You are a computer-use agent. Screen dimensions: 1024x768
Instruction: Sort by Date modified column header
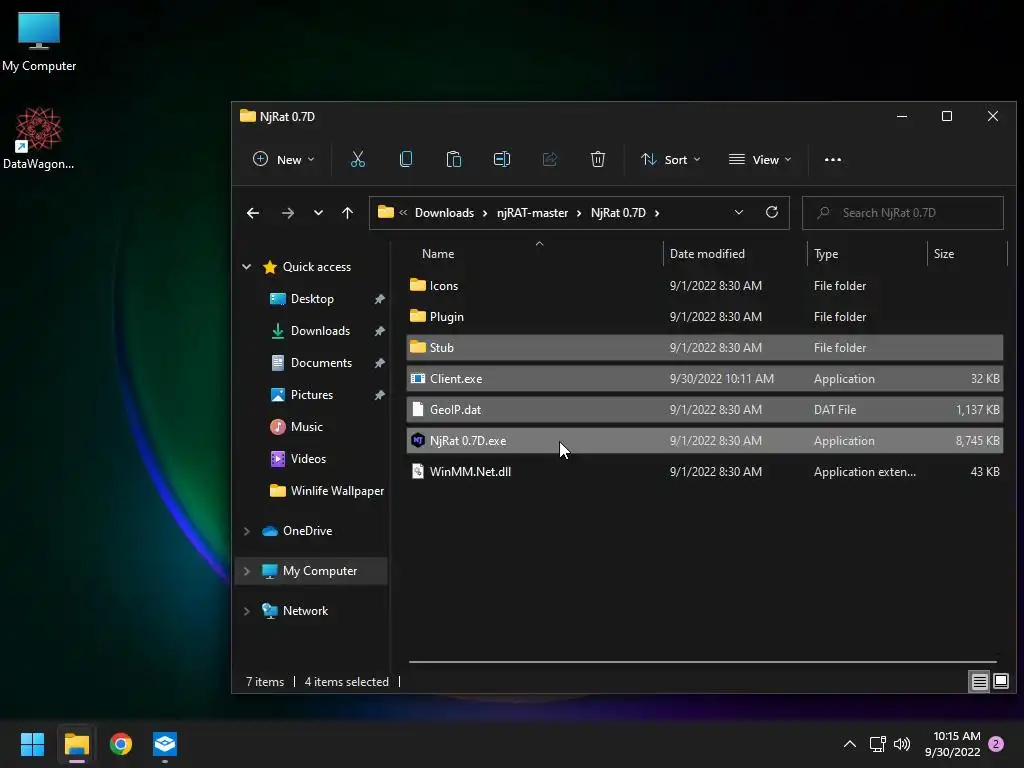(707, 253)
